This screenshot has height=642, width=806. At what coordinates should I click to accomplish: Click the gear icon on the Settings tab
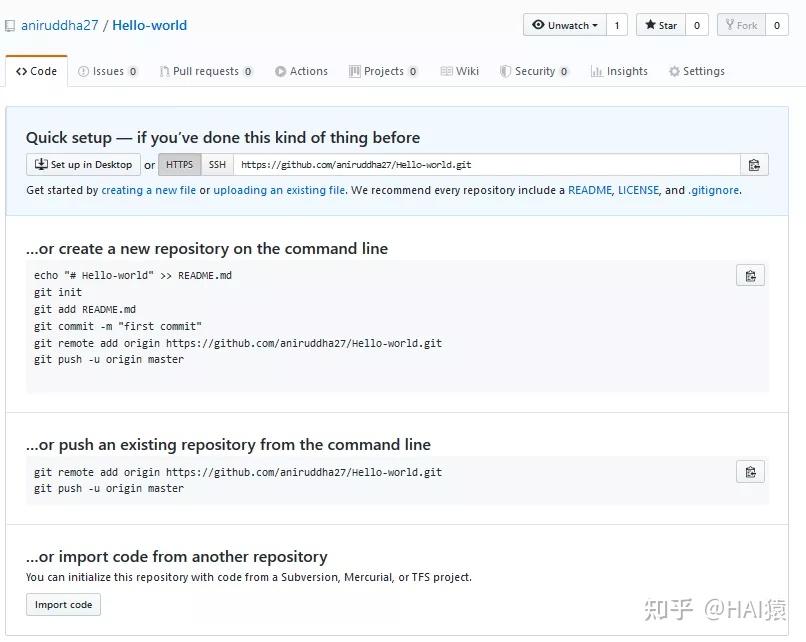[x=674, y=71]
